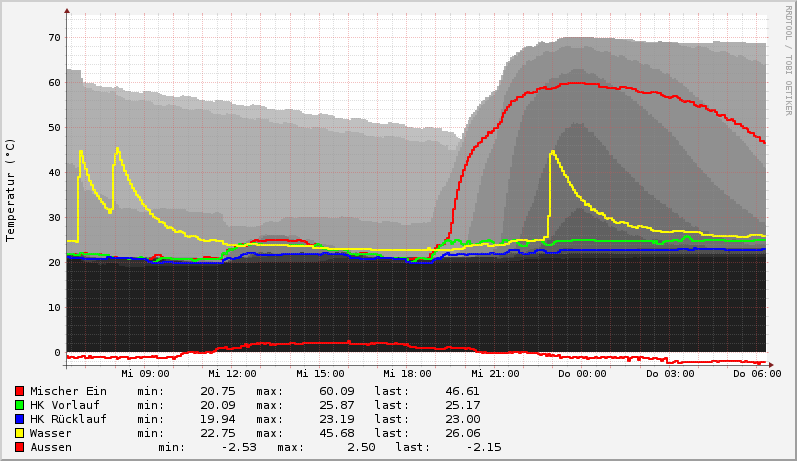Select the Mischer Ein legend label

[68, 391]
